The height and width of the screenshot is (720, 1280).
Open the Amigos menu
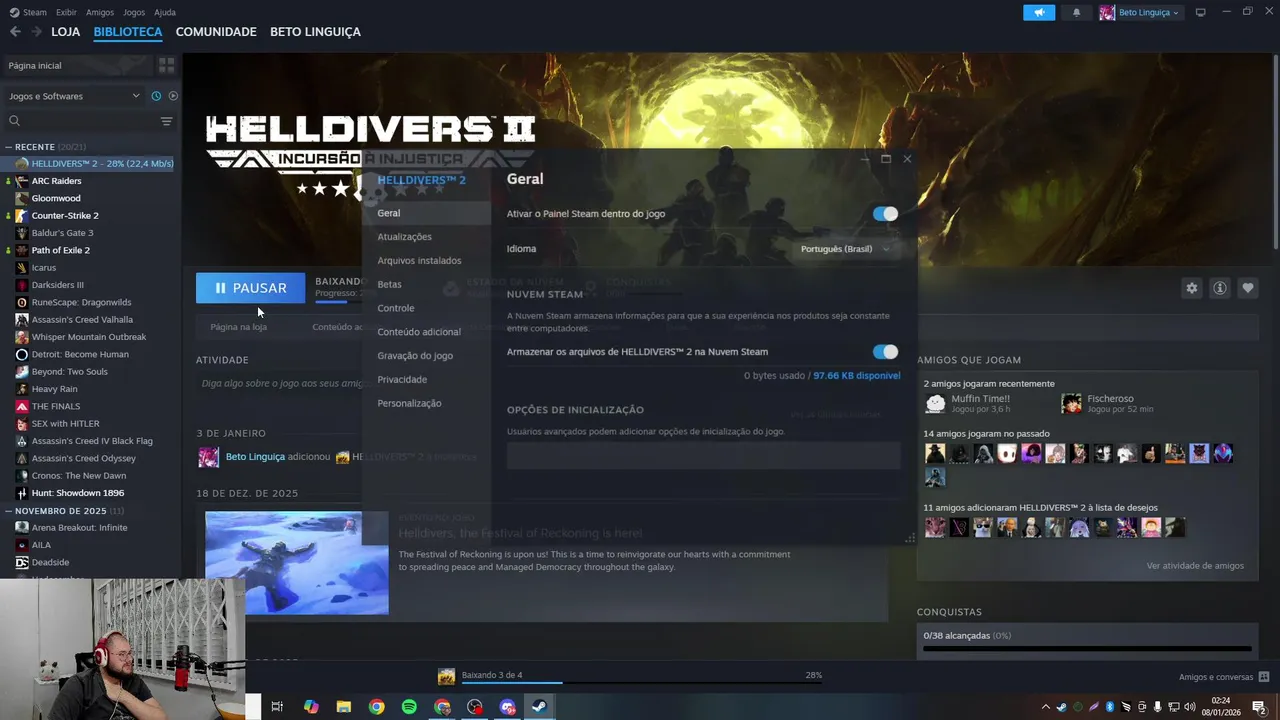(x=100, y=12)
